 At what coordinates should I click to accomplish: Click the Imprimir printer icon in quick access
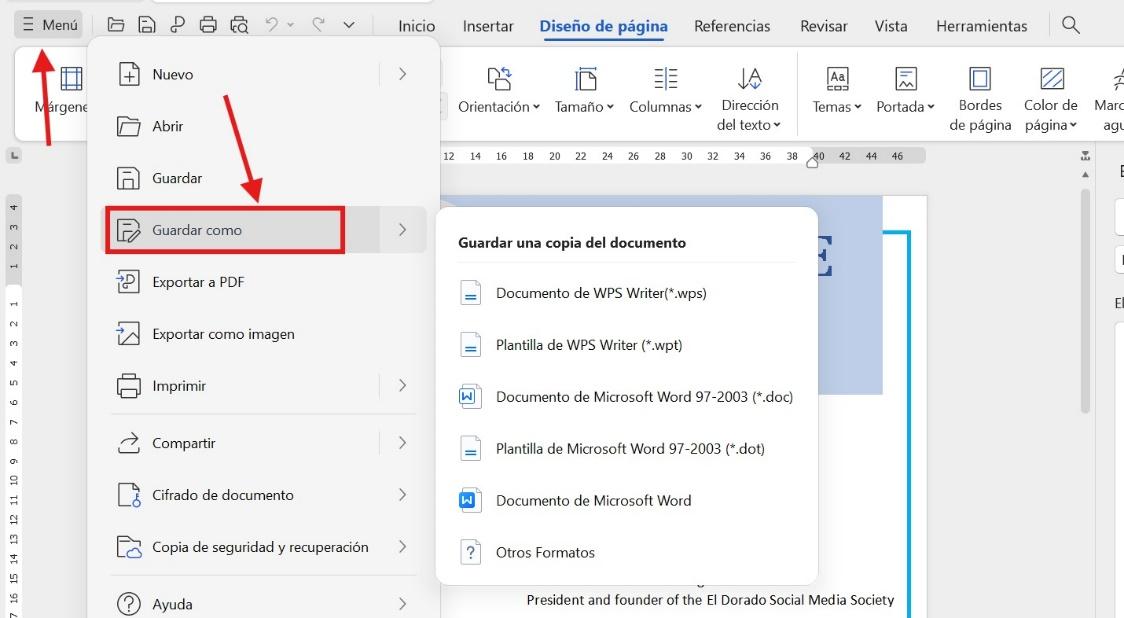coord(206,24)
